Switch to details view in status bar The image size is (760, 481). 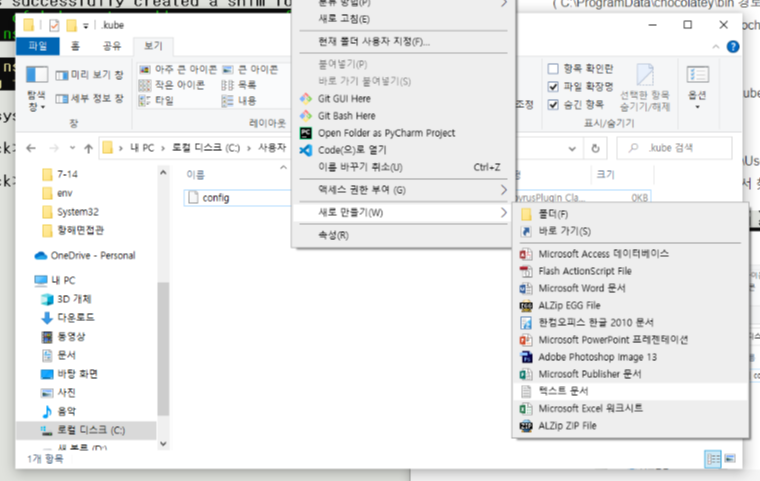coord(713,458)
